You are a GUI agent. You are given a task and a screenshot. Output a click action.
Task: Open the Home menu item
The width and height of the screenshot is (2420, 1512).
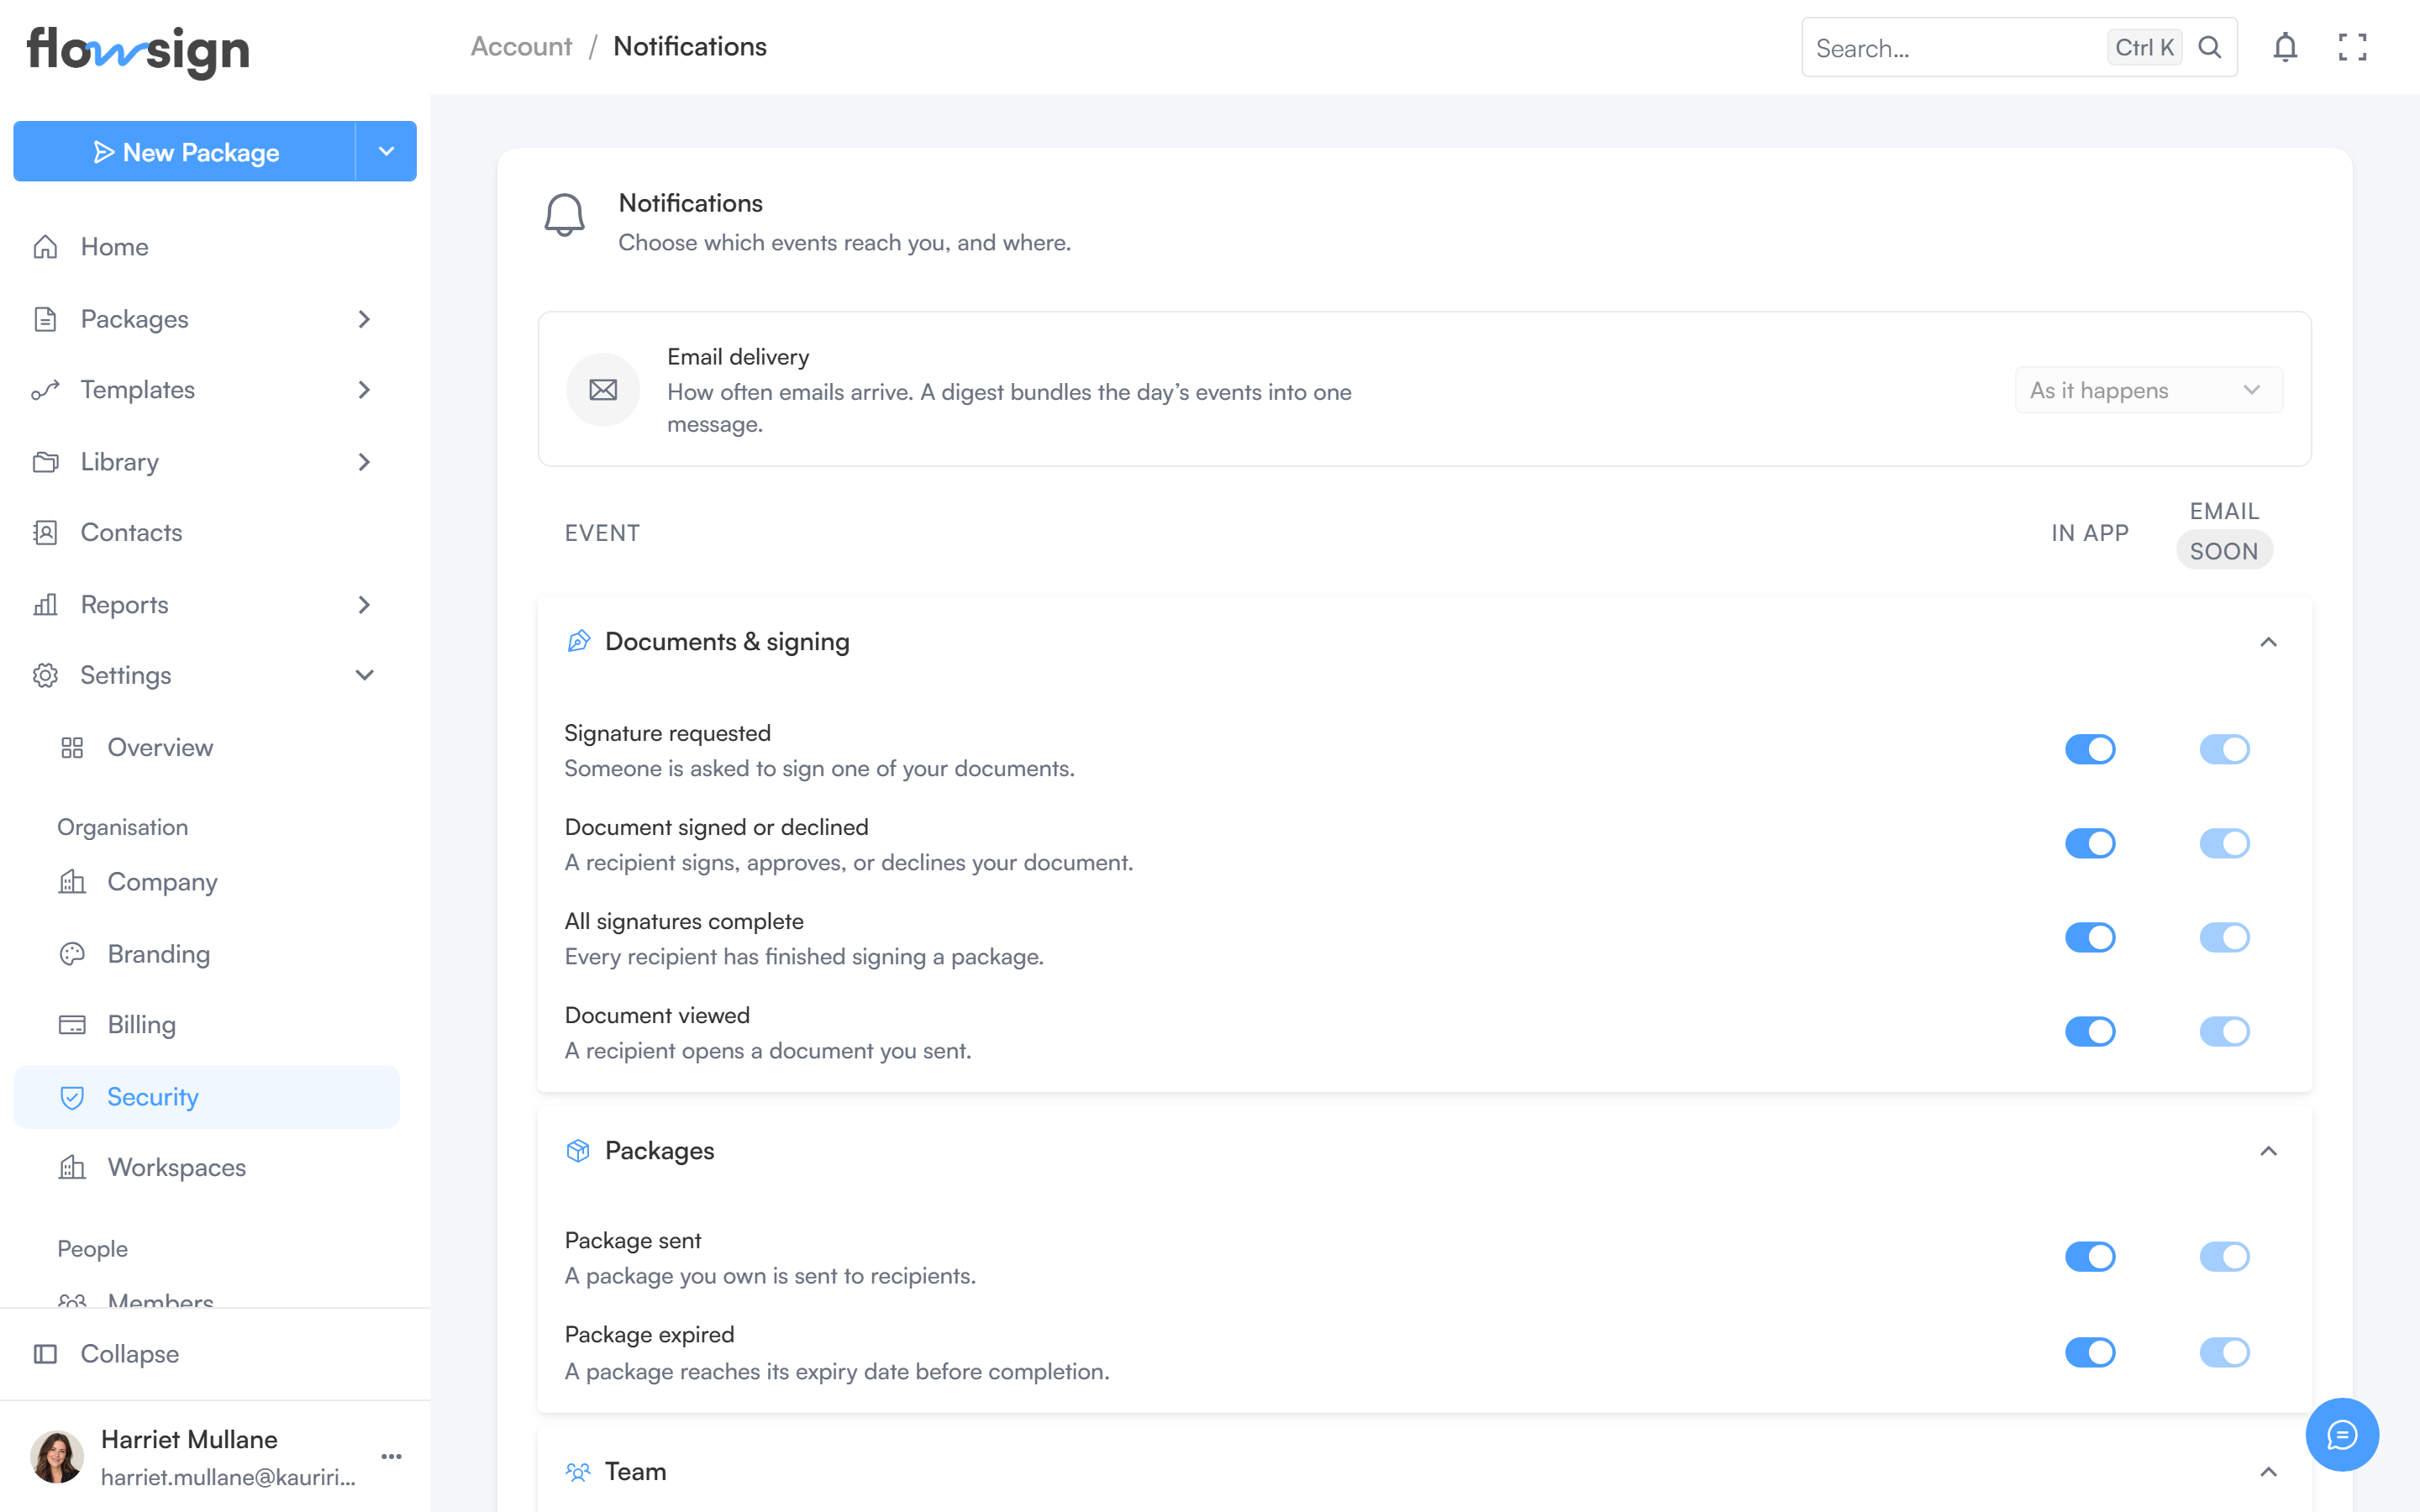point(207,247)
